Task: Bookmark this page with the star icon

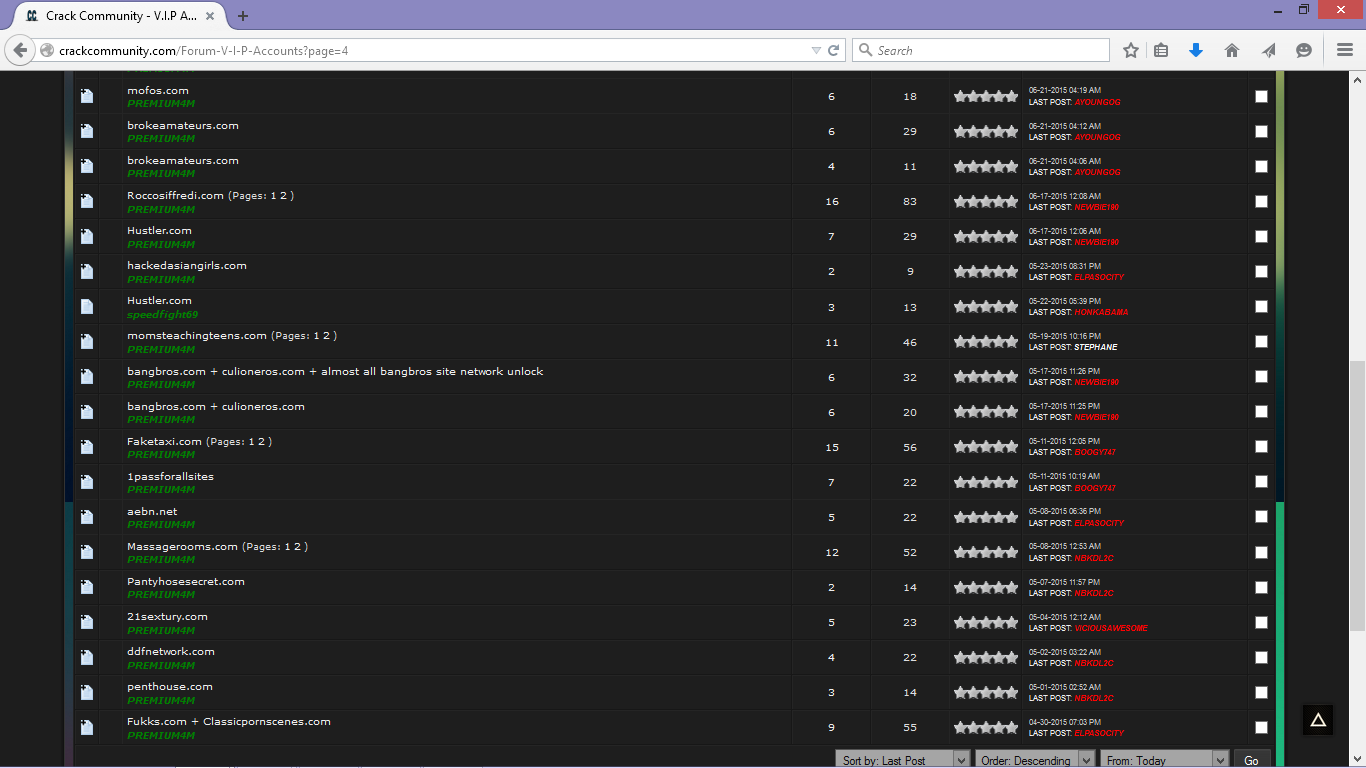Action: (1131, 50)
